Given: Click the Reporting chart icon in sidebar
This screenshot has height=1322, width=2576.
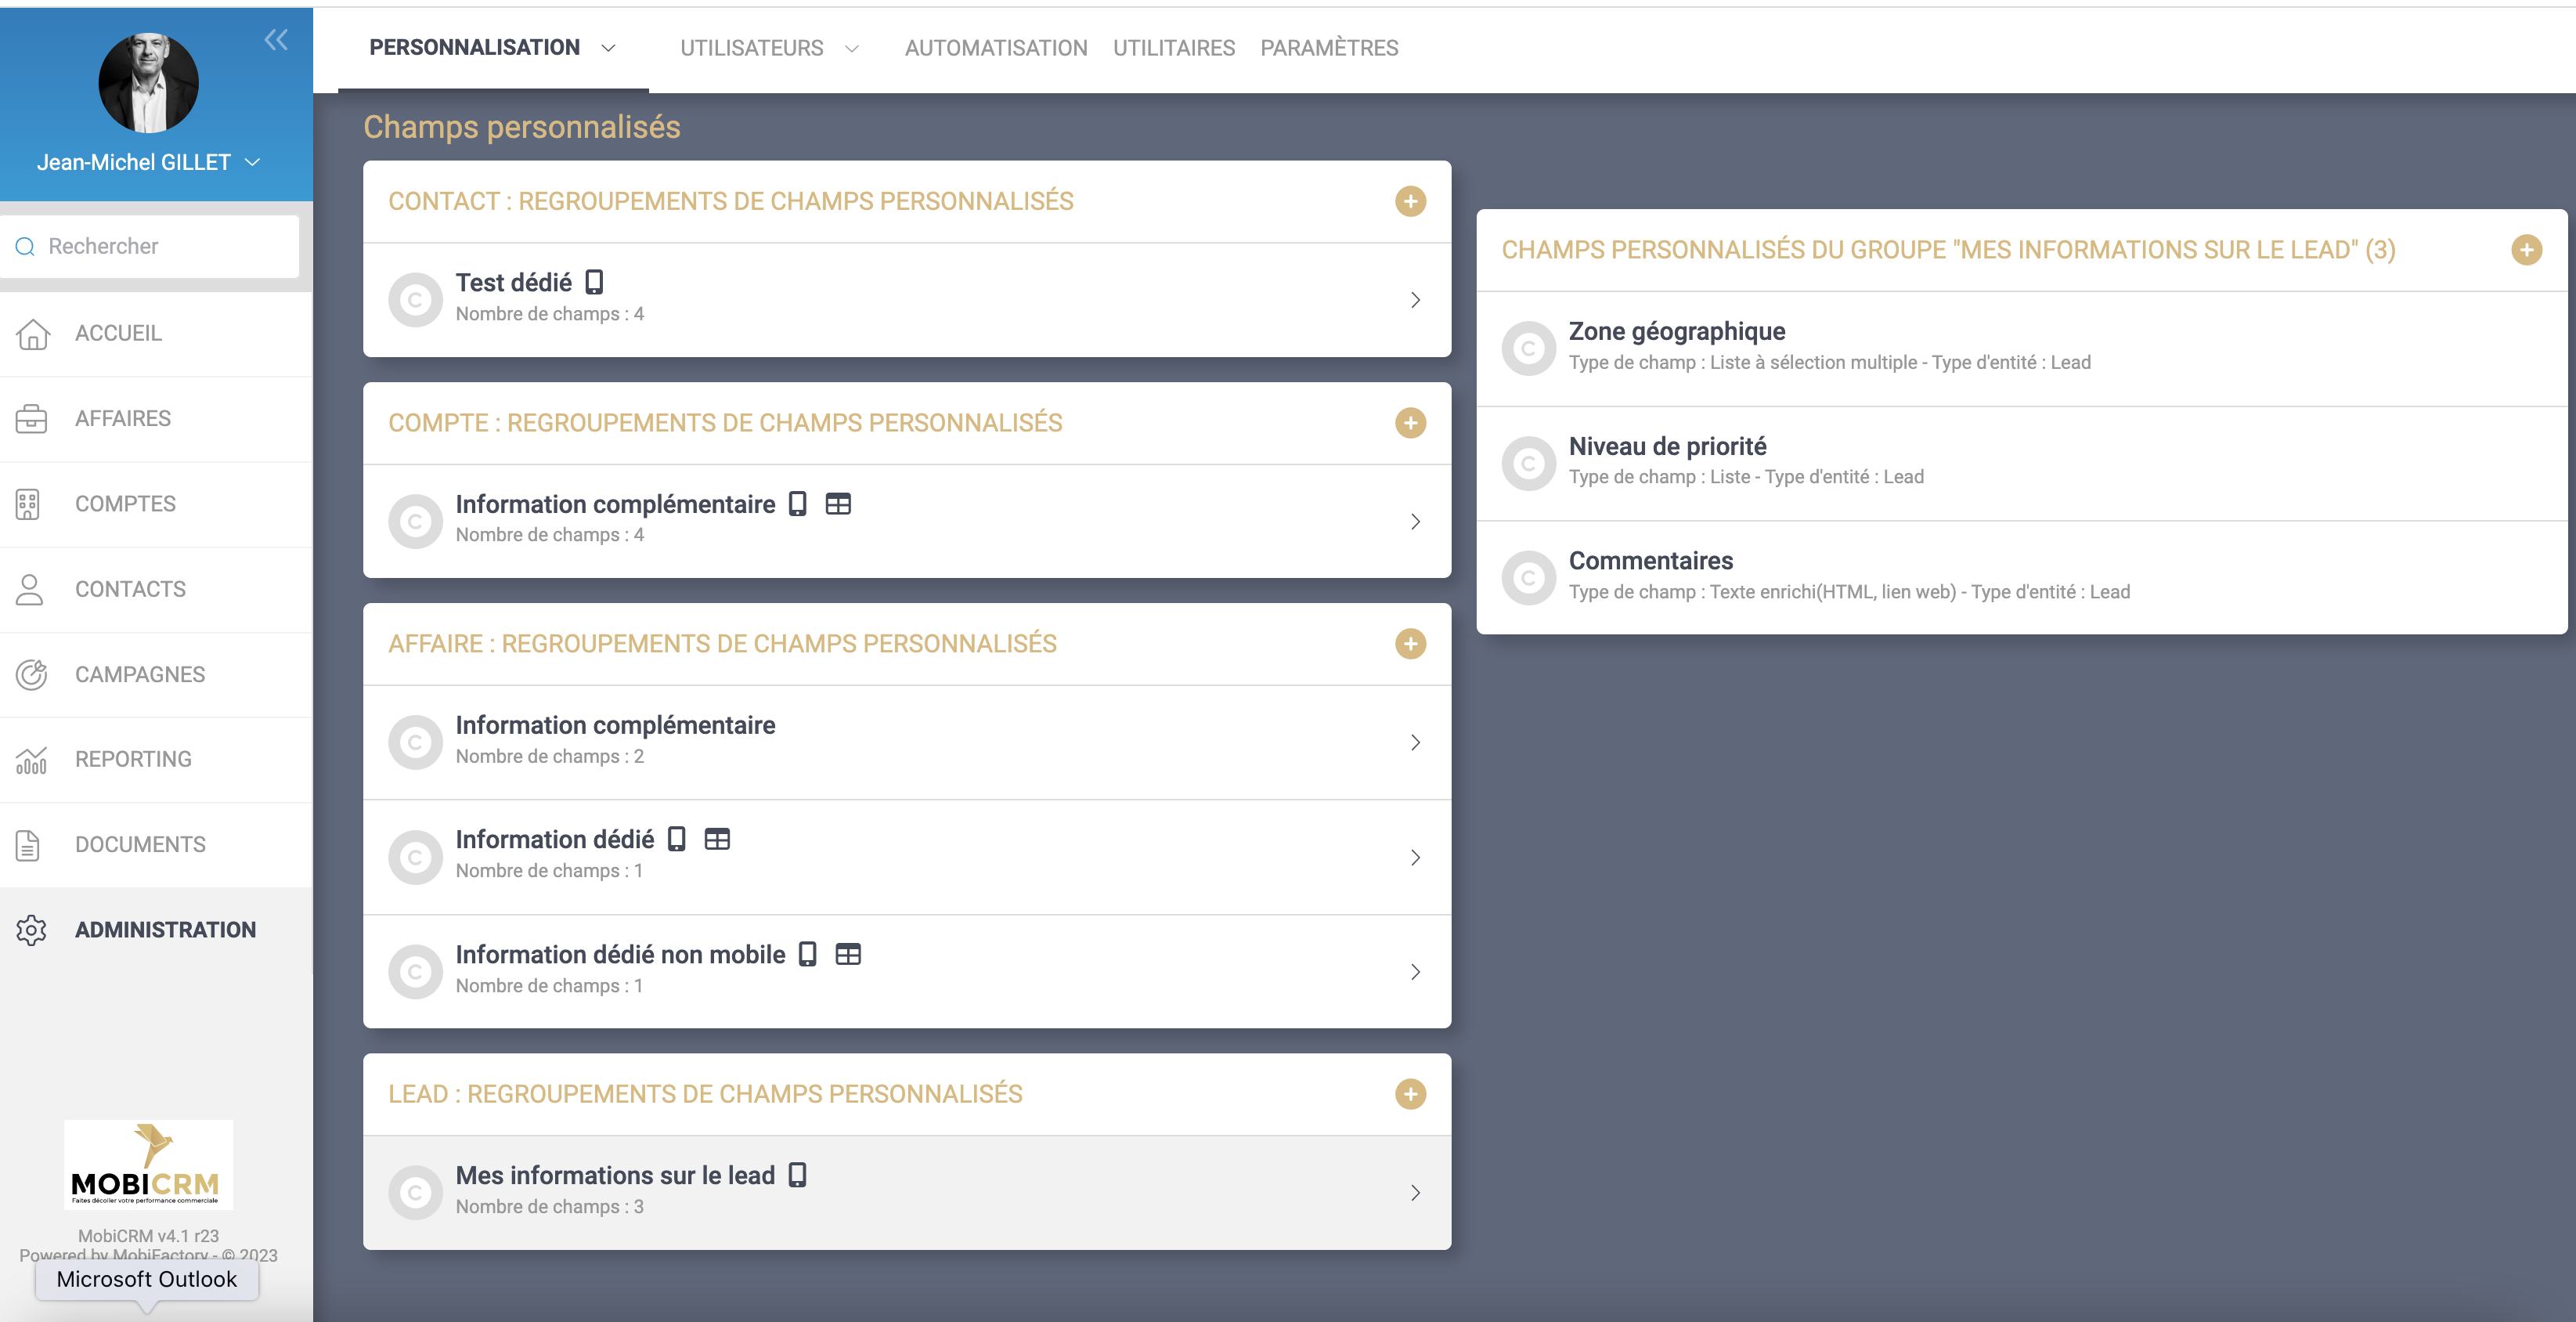Looking at the screenshot, I should (31, 760).
